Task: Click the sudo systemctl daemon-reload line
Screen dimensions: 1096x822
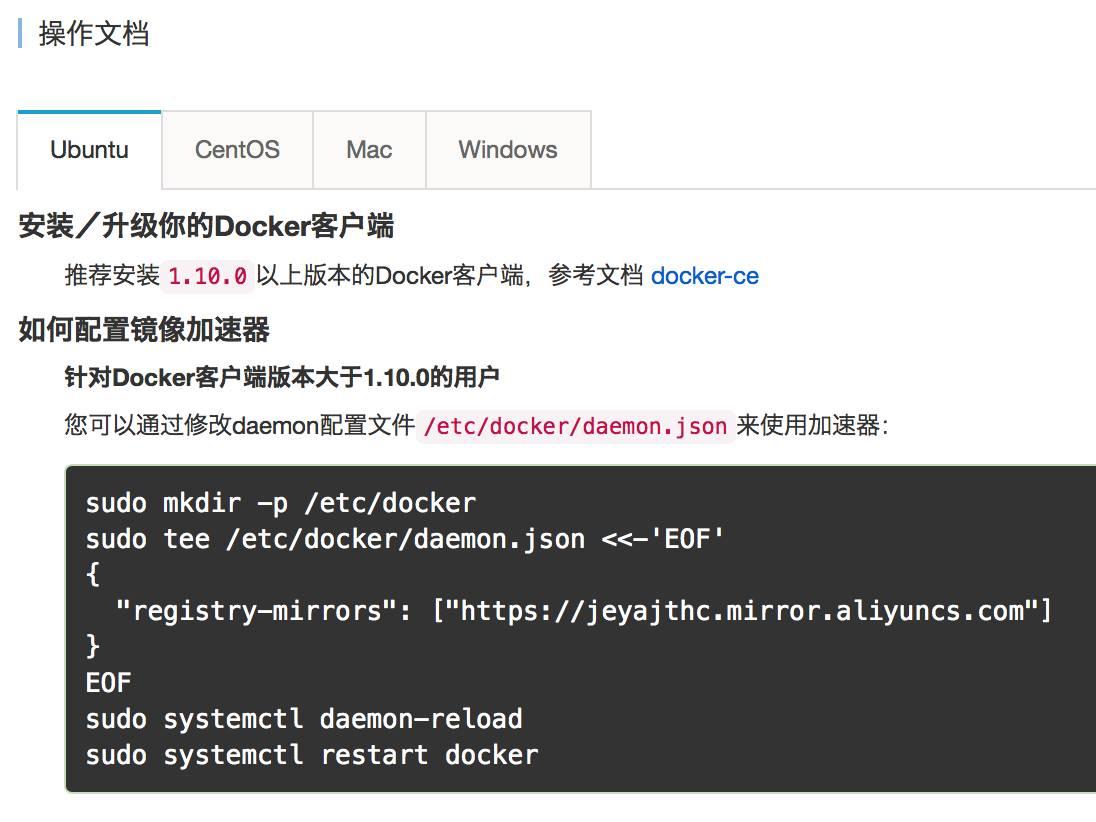Action: tap(304, 719)
